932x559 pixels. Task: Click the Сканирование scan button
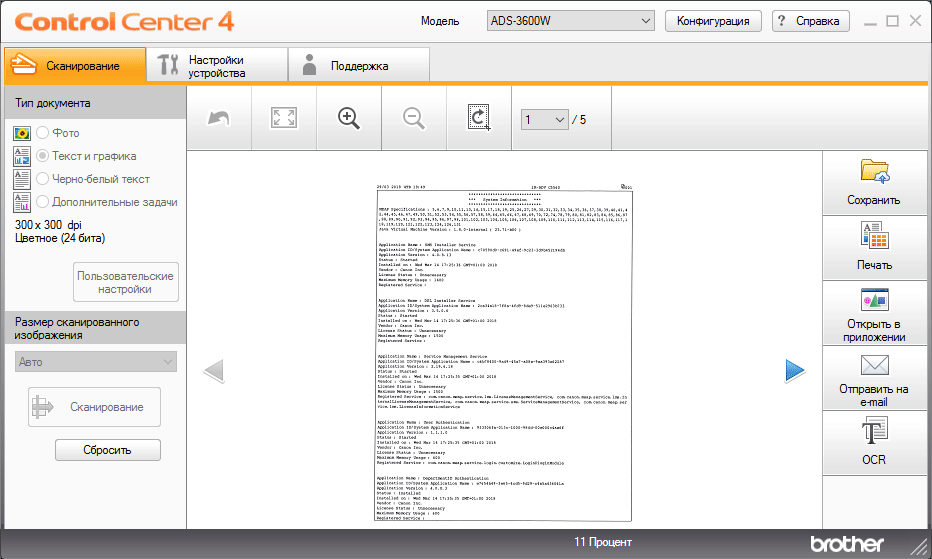[95, 407]
